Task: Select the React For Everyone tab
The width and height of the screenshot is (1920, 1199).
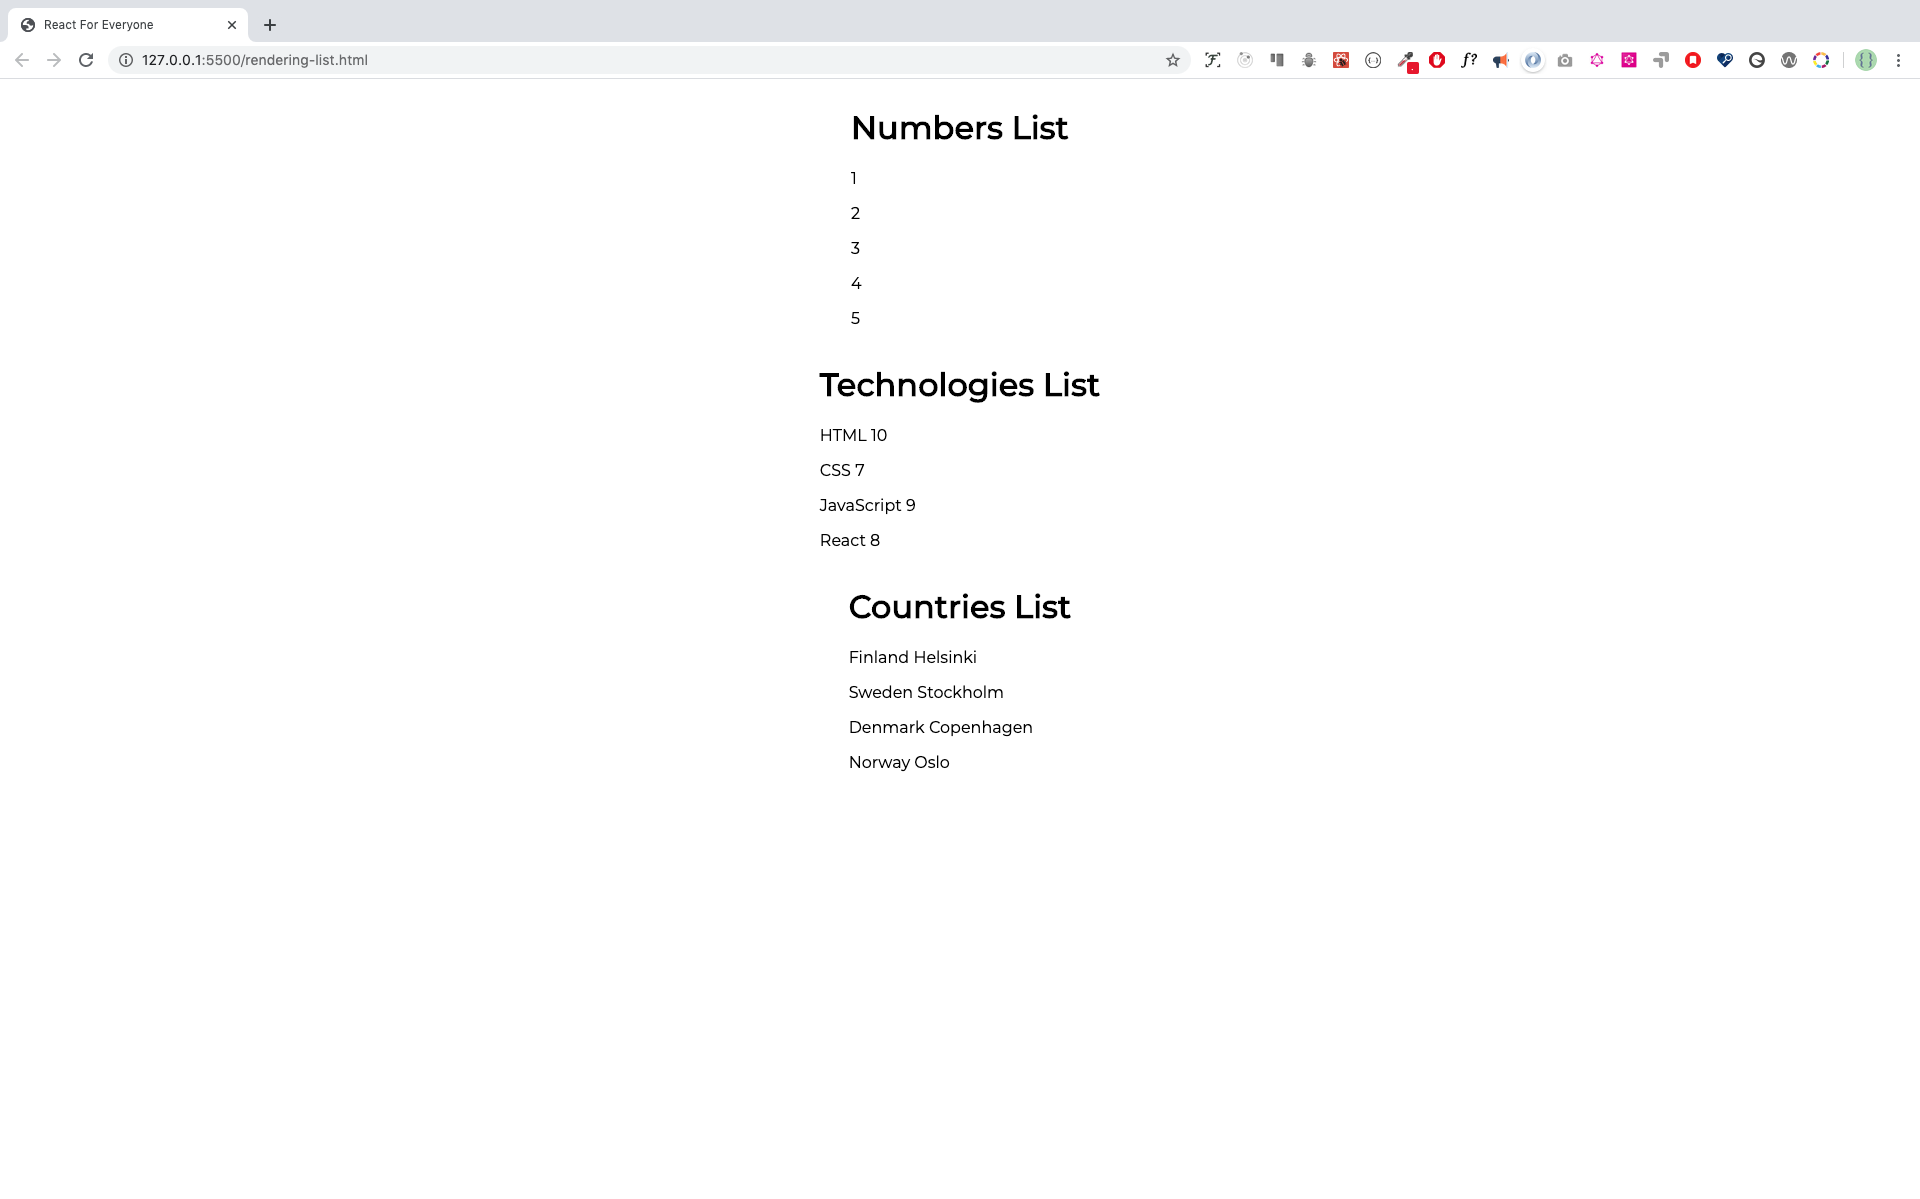Action: click(128, 25)
